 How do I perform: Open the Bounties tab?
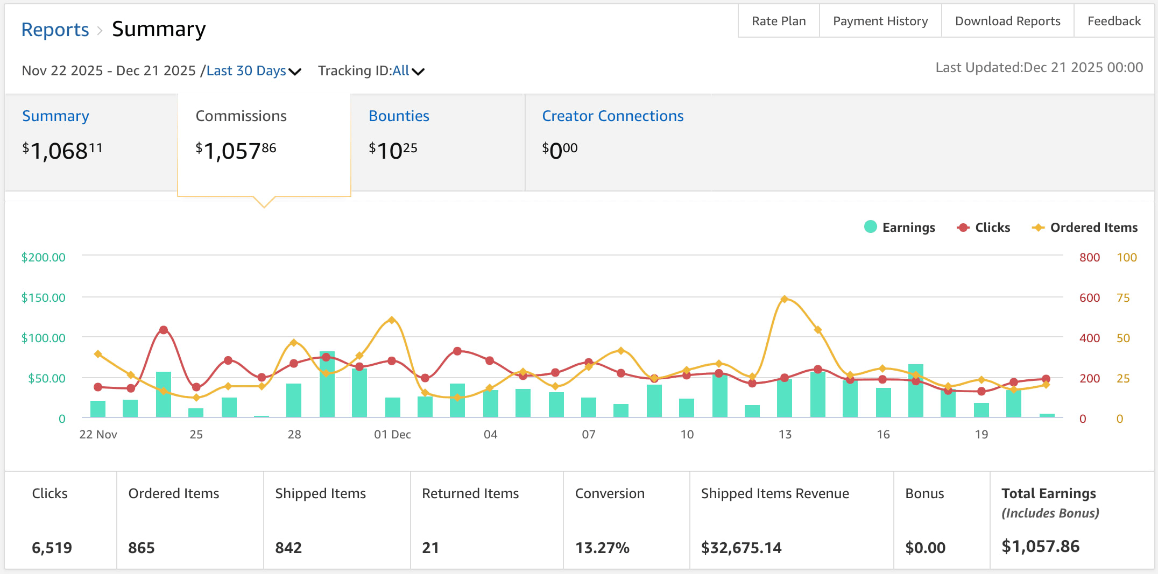coord(399,116)
